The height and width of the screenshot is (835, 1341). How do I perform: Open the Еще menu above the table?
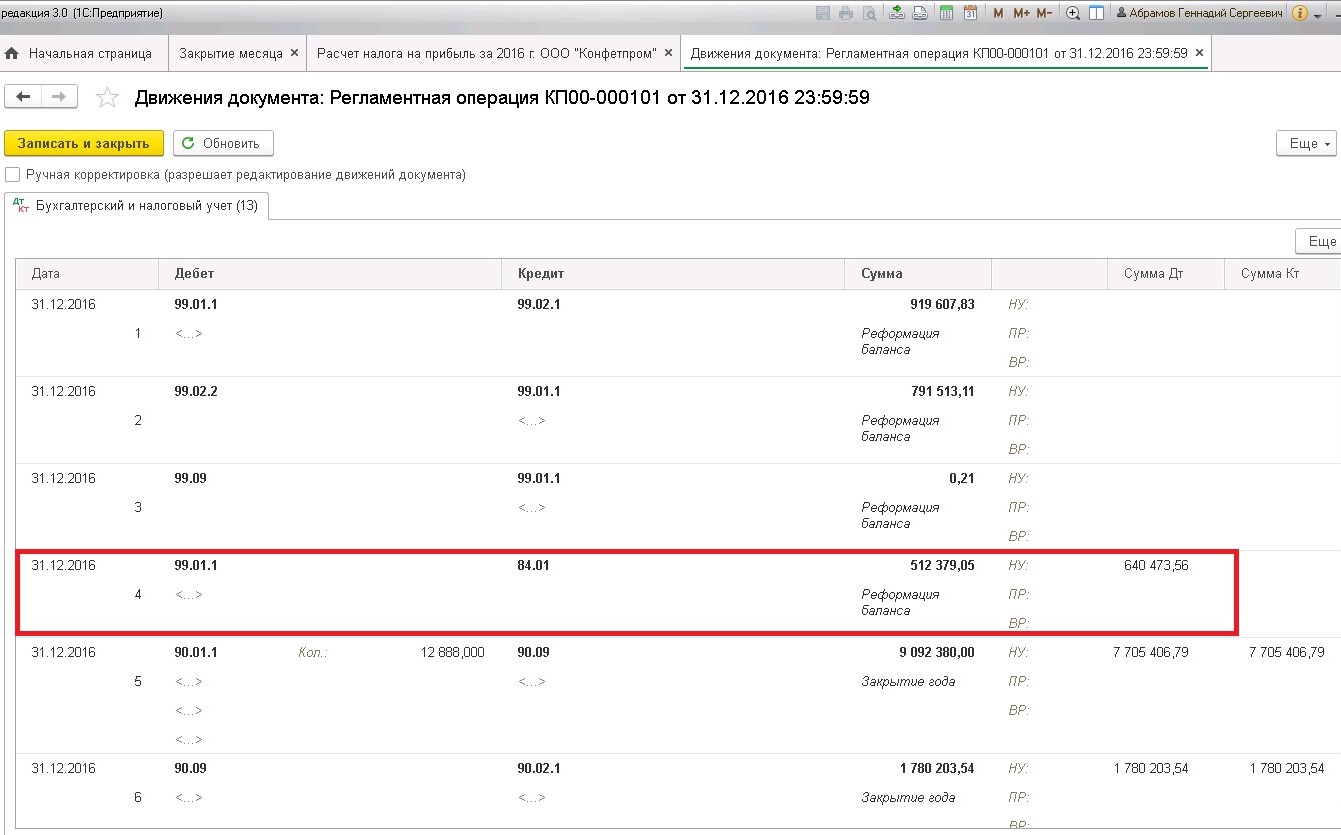(1320, 241)
